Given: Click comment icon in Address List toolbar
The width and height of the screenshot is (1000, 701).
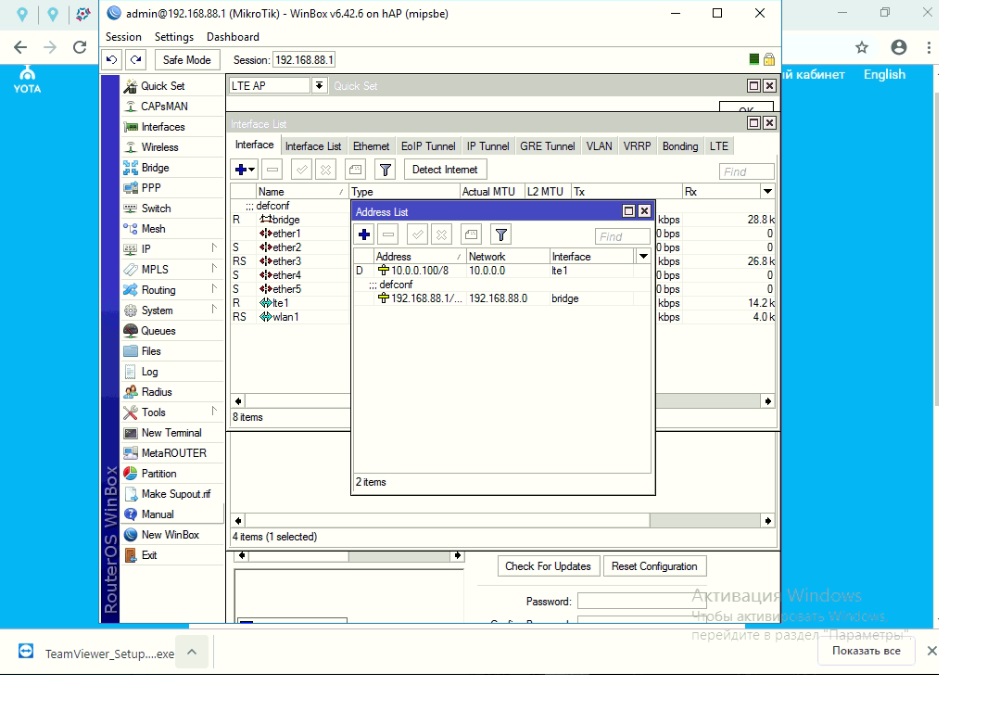Looking at the screenshot, I should (x=471, y=235).
